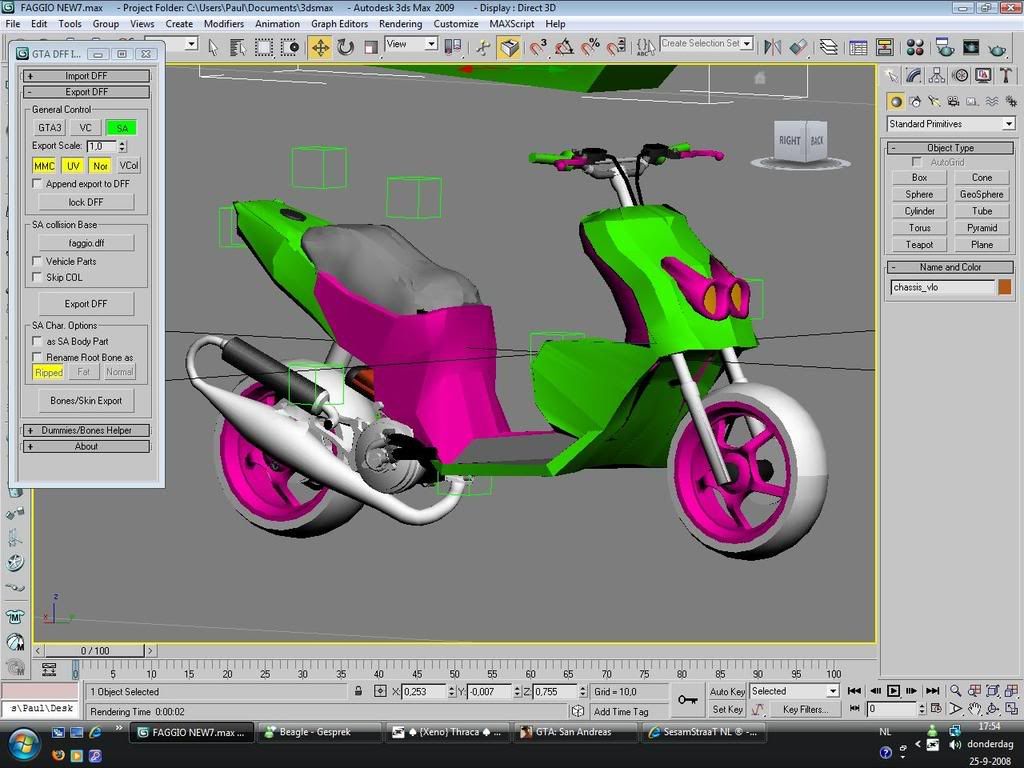Toggle the MMC export option
The width and height of the screenshot is (1024, 768).
pyautogui.click(x=44, y=166)
